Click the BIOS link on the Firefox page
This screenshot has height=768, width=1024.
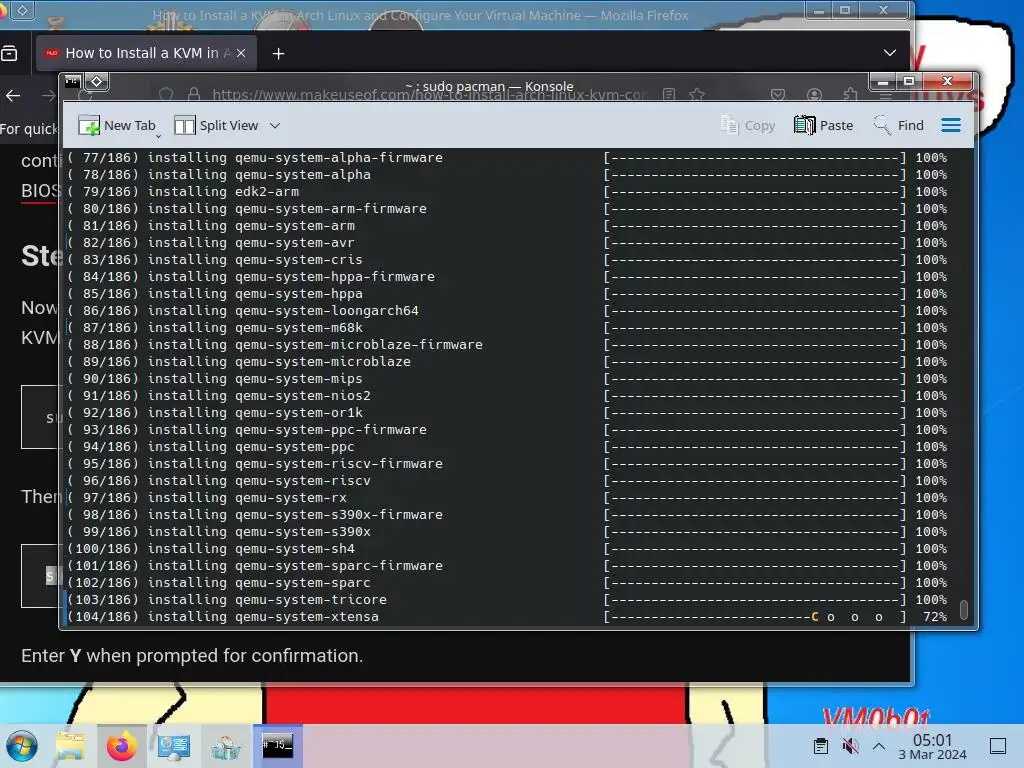(x=40, y=191)
